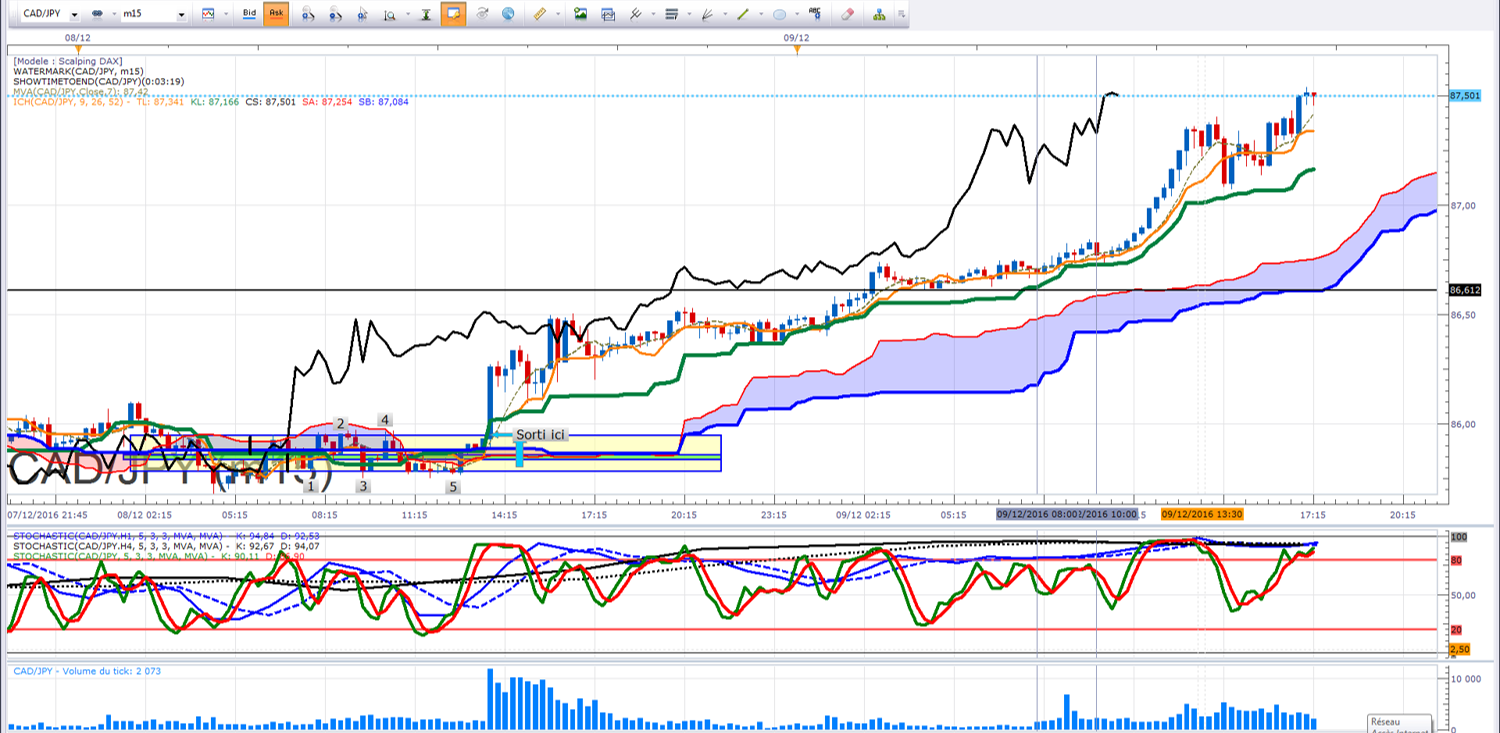Toggle the highlighted orange chart-lock button

452,14
